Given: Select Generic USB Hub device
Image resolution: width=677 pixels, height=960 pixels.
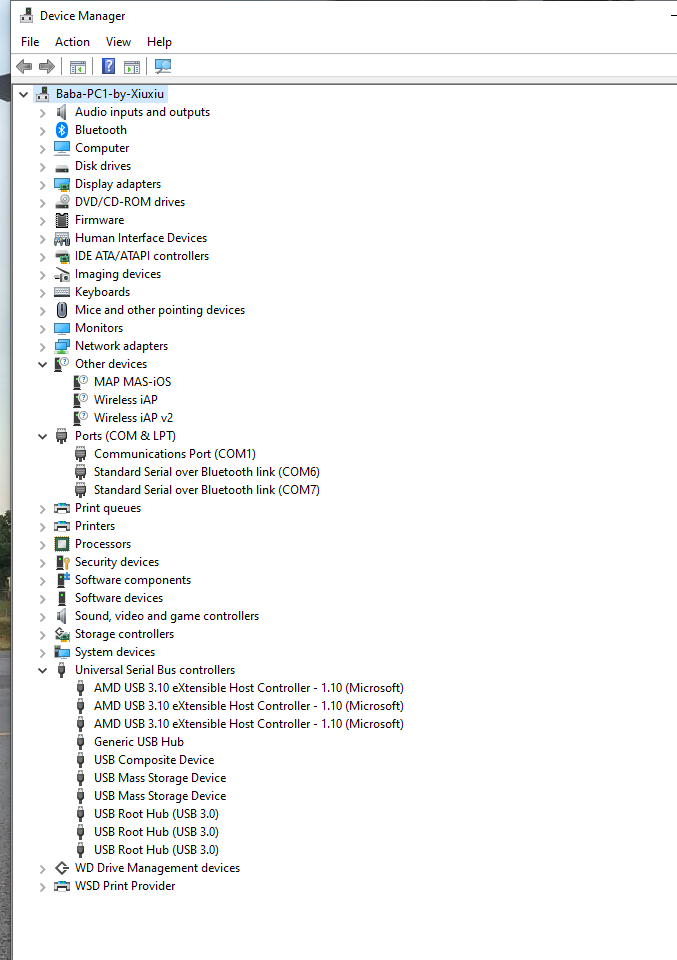Looking at the screenshot, I should click(x=139, y=742).
